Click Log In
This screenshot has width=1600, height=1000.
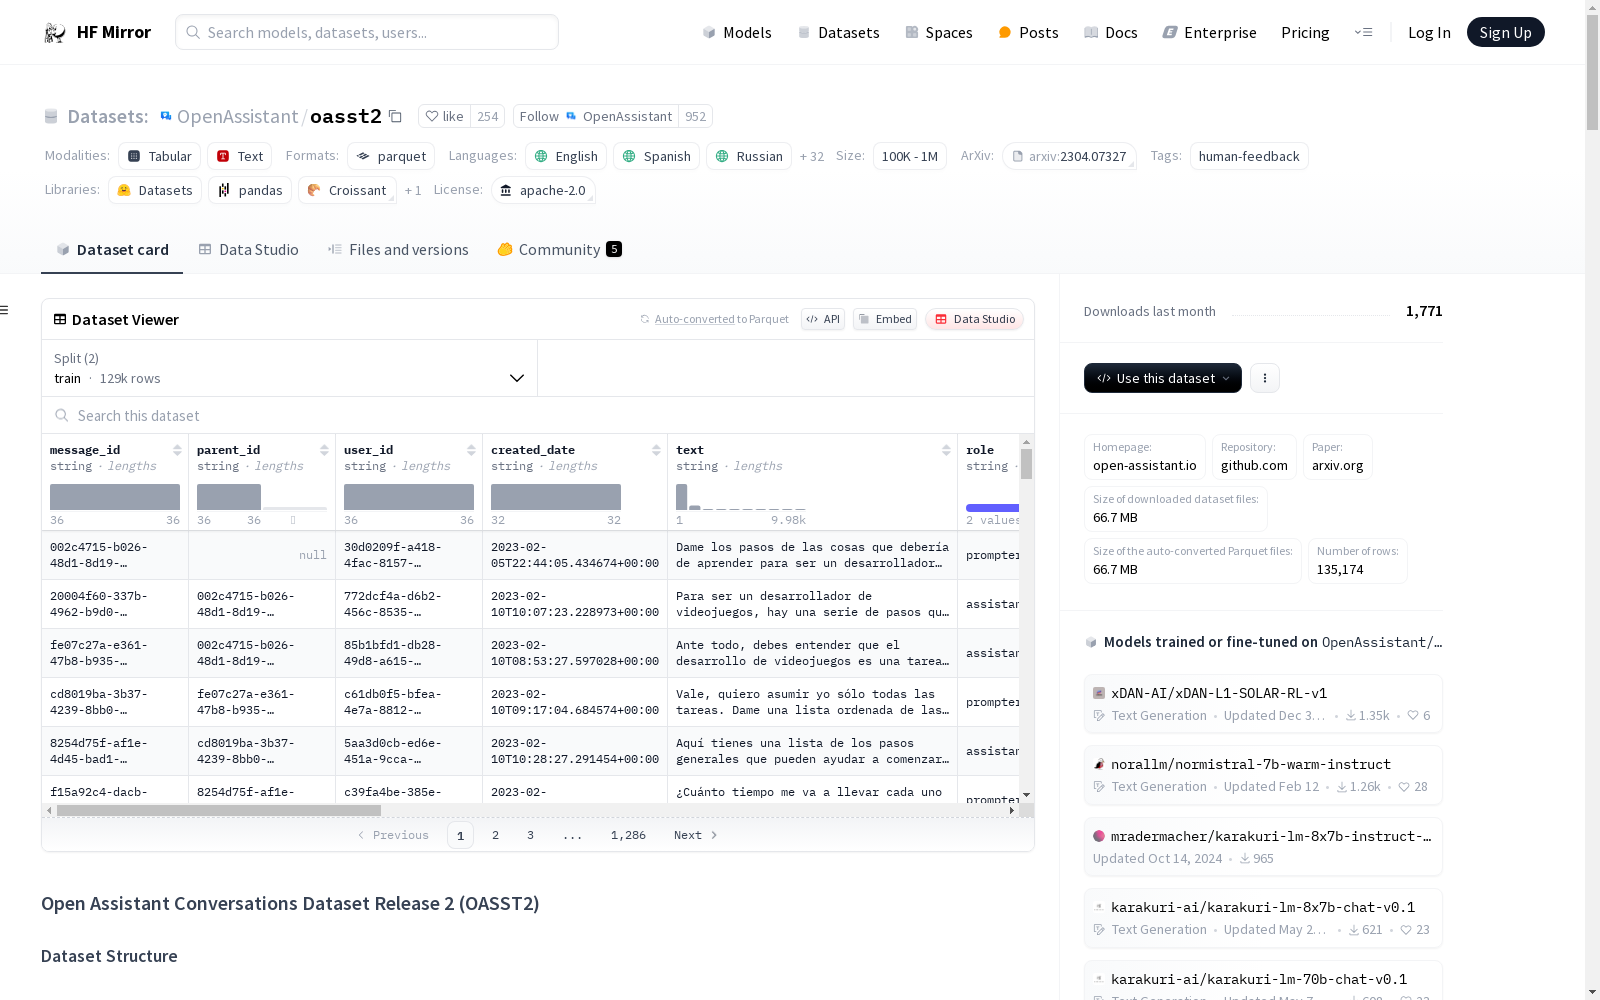[1429, 32]
